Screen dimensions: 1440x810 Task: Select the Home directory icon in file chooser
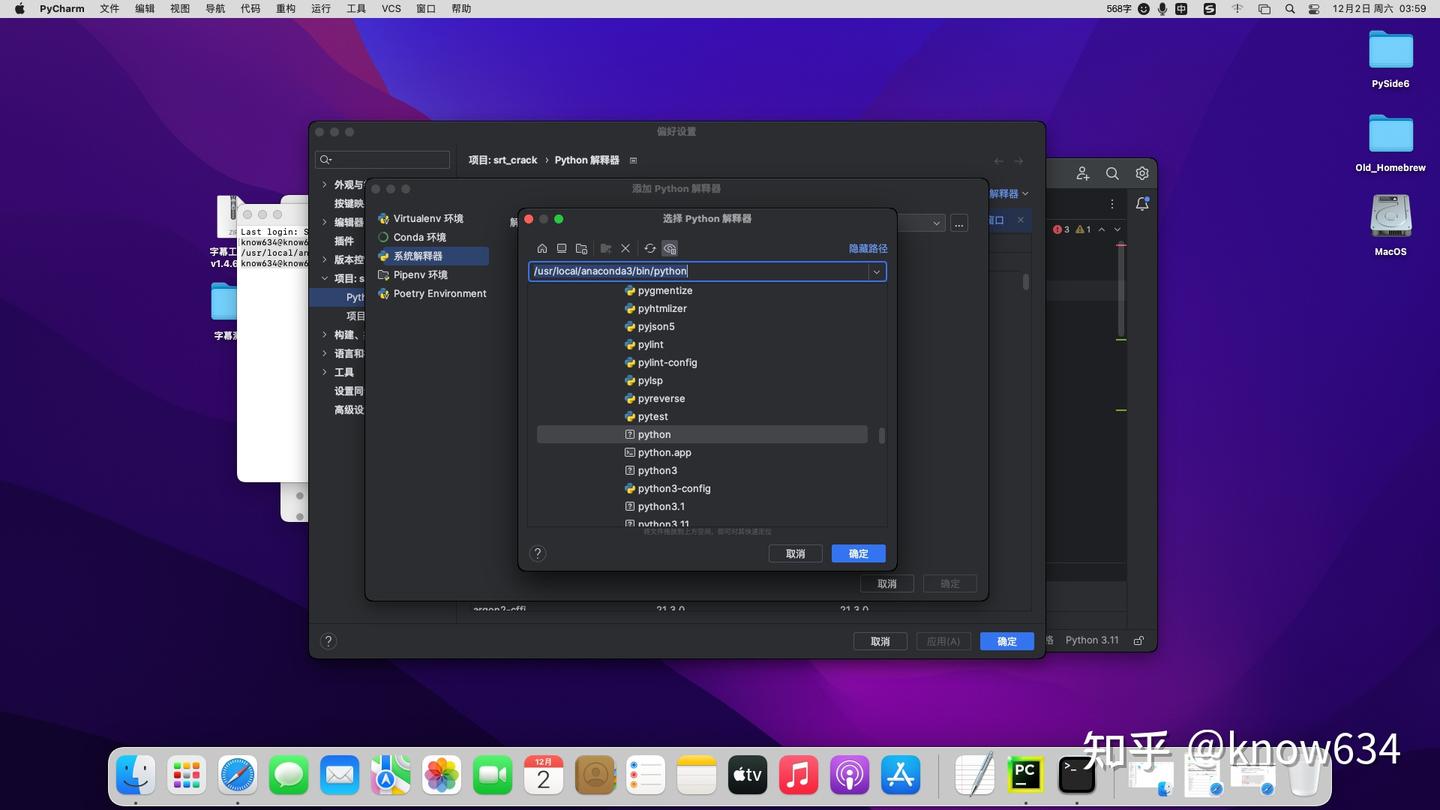coord(542,248)
